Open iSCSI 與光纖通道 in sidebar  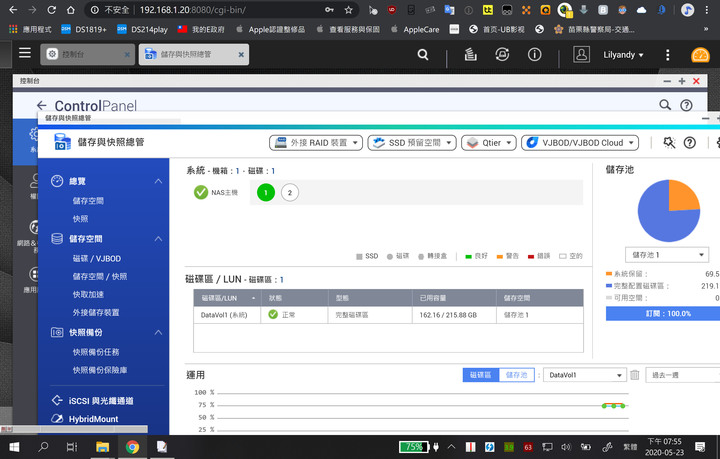point(92,401)
